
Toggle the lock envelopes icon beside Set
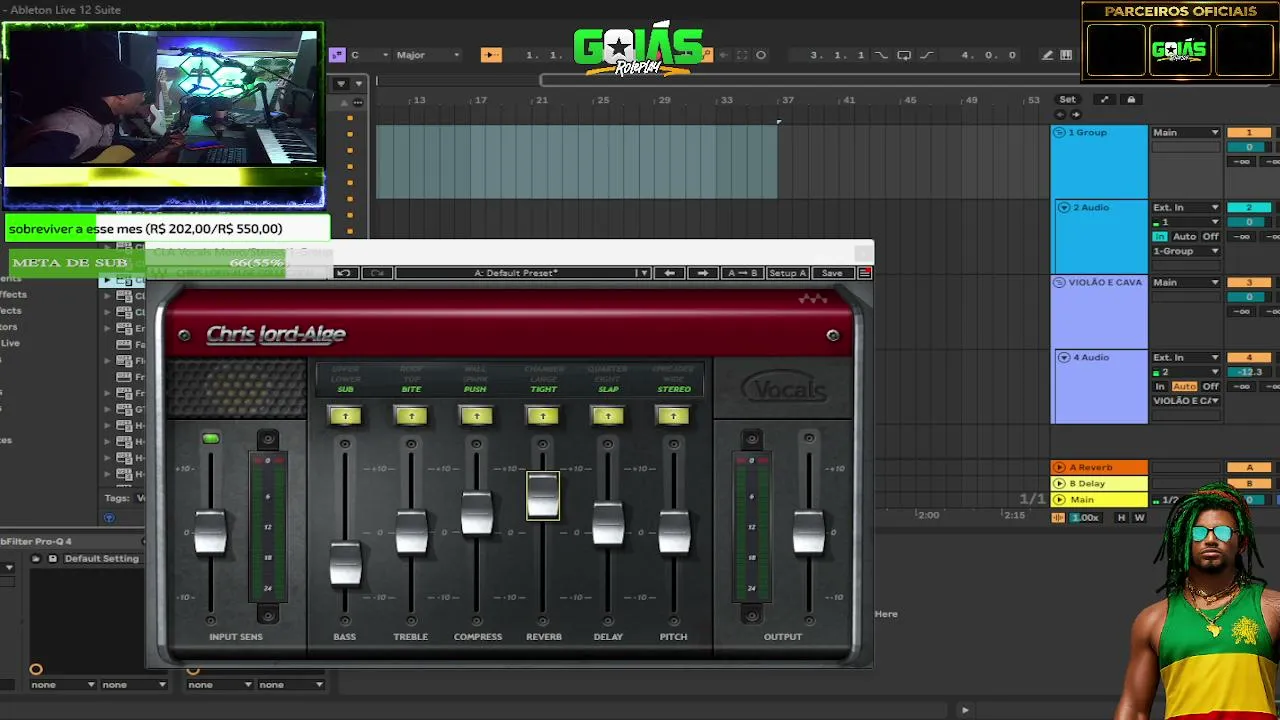[x=1131, y=99]
